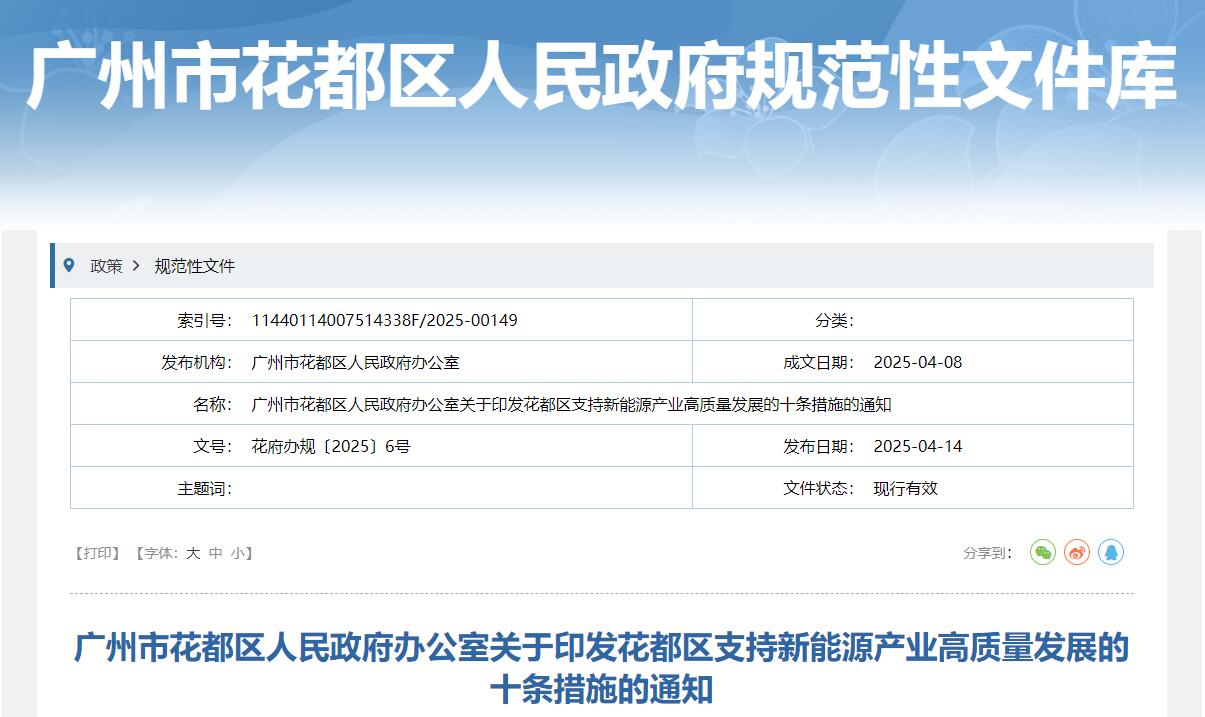
Task: Click the location pin breadcrumb icon
Action: 69,265
